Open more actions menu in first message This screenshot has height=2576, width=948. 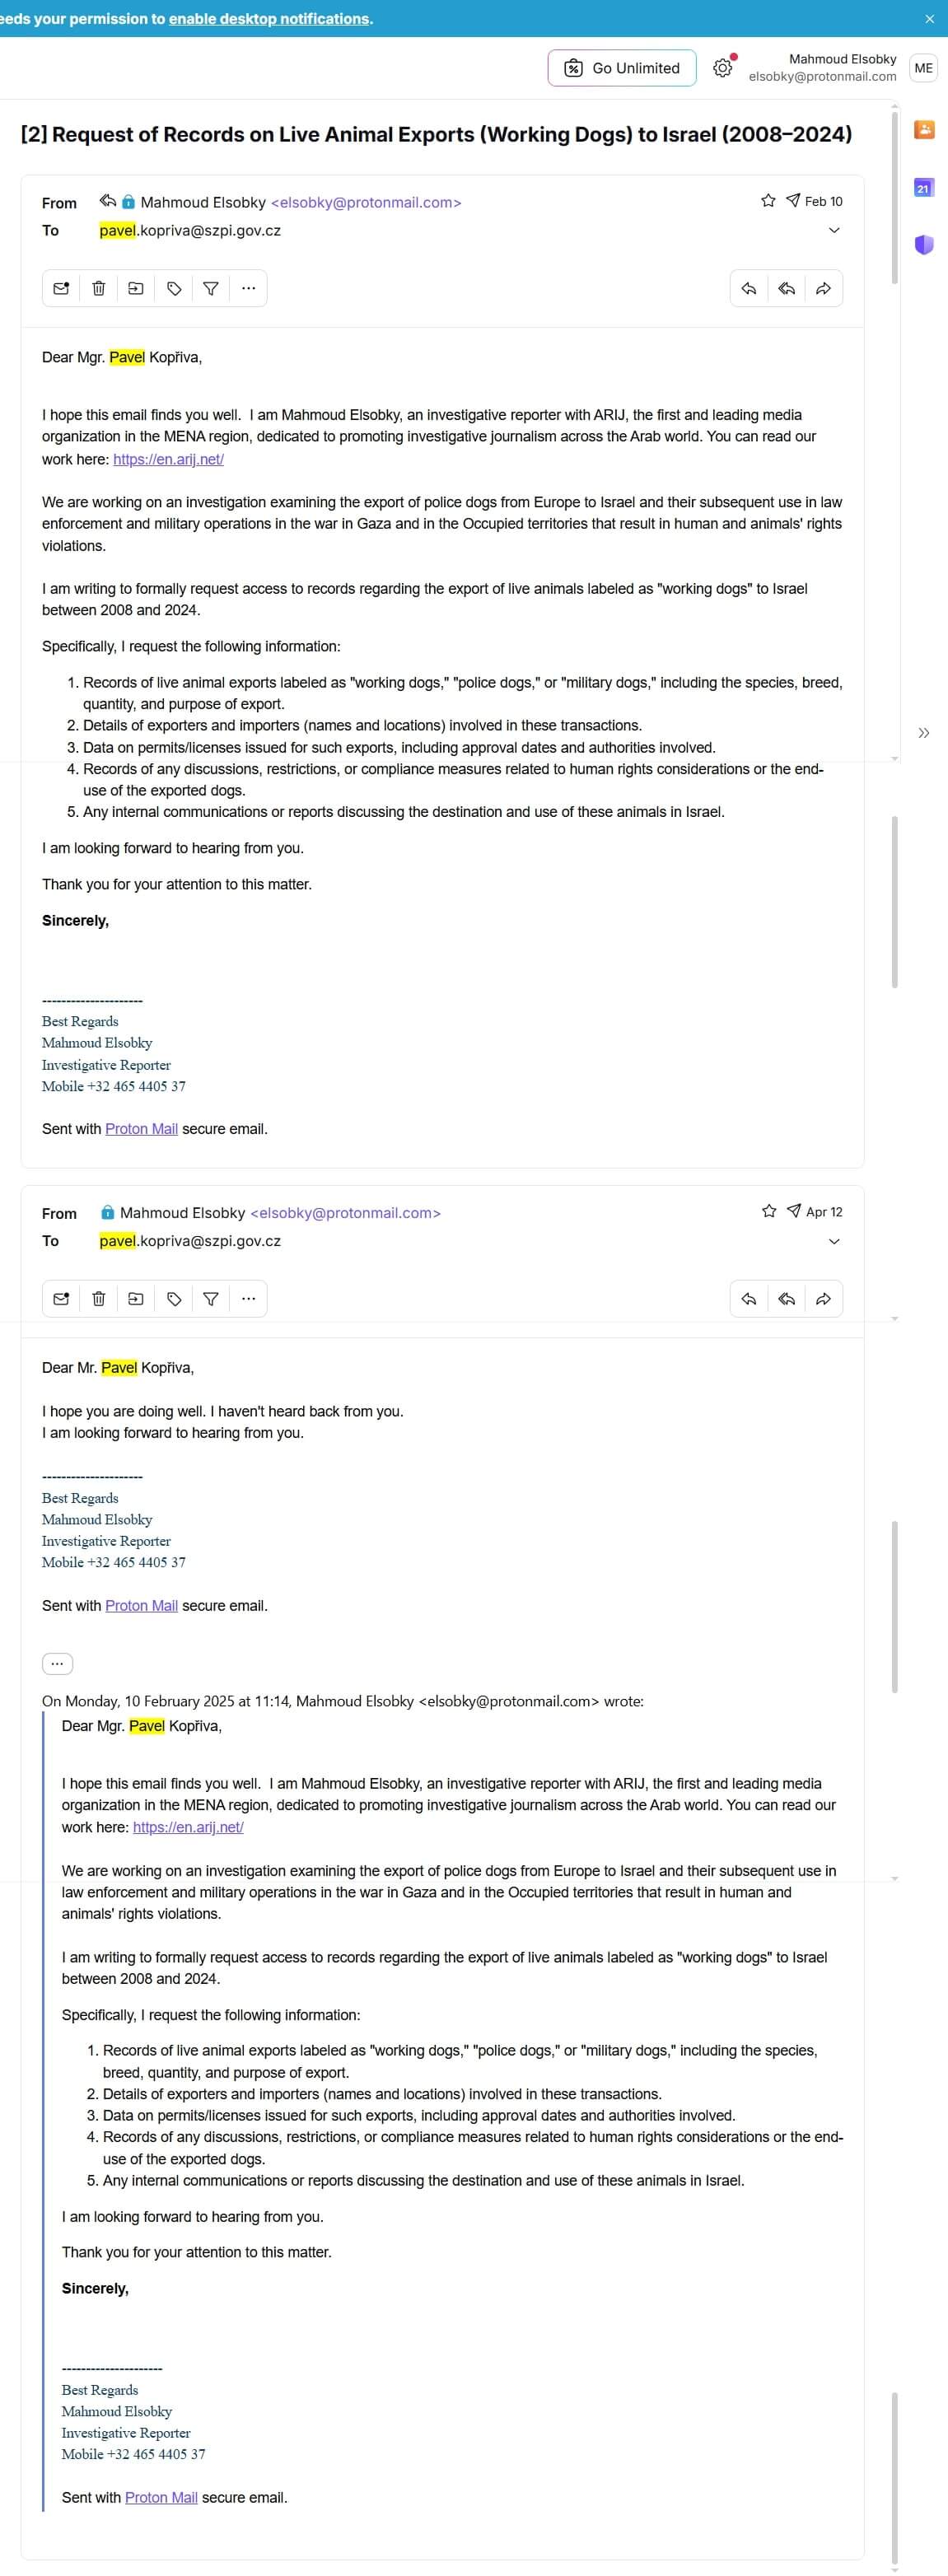point(248,288)
